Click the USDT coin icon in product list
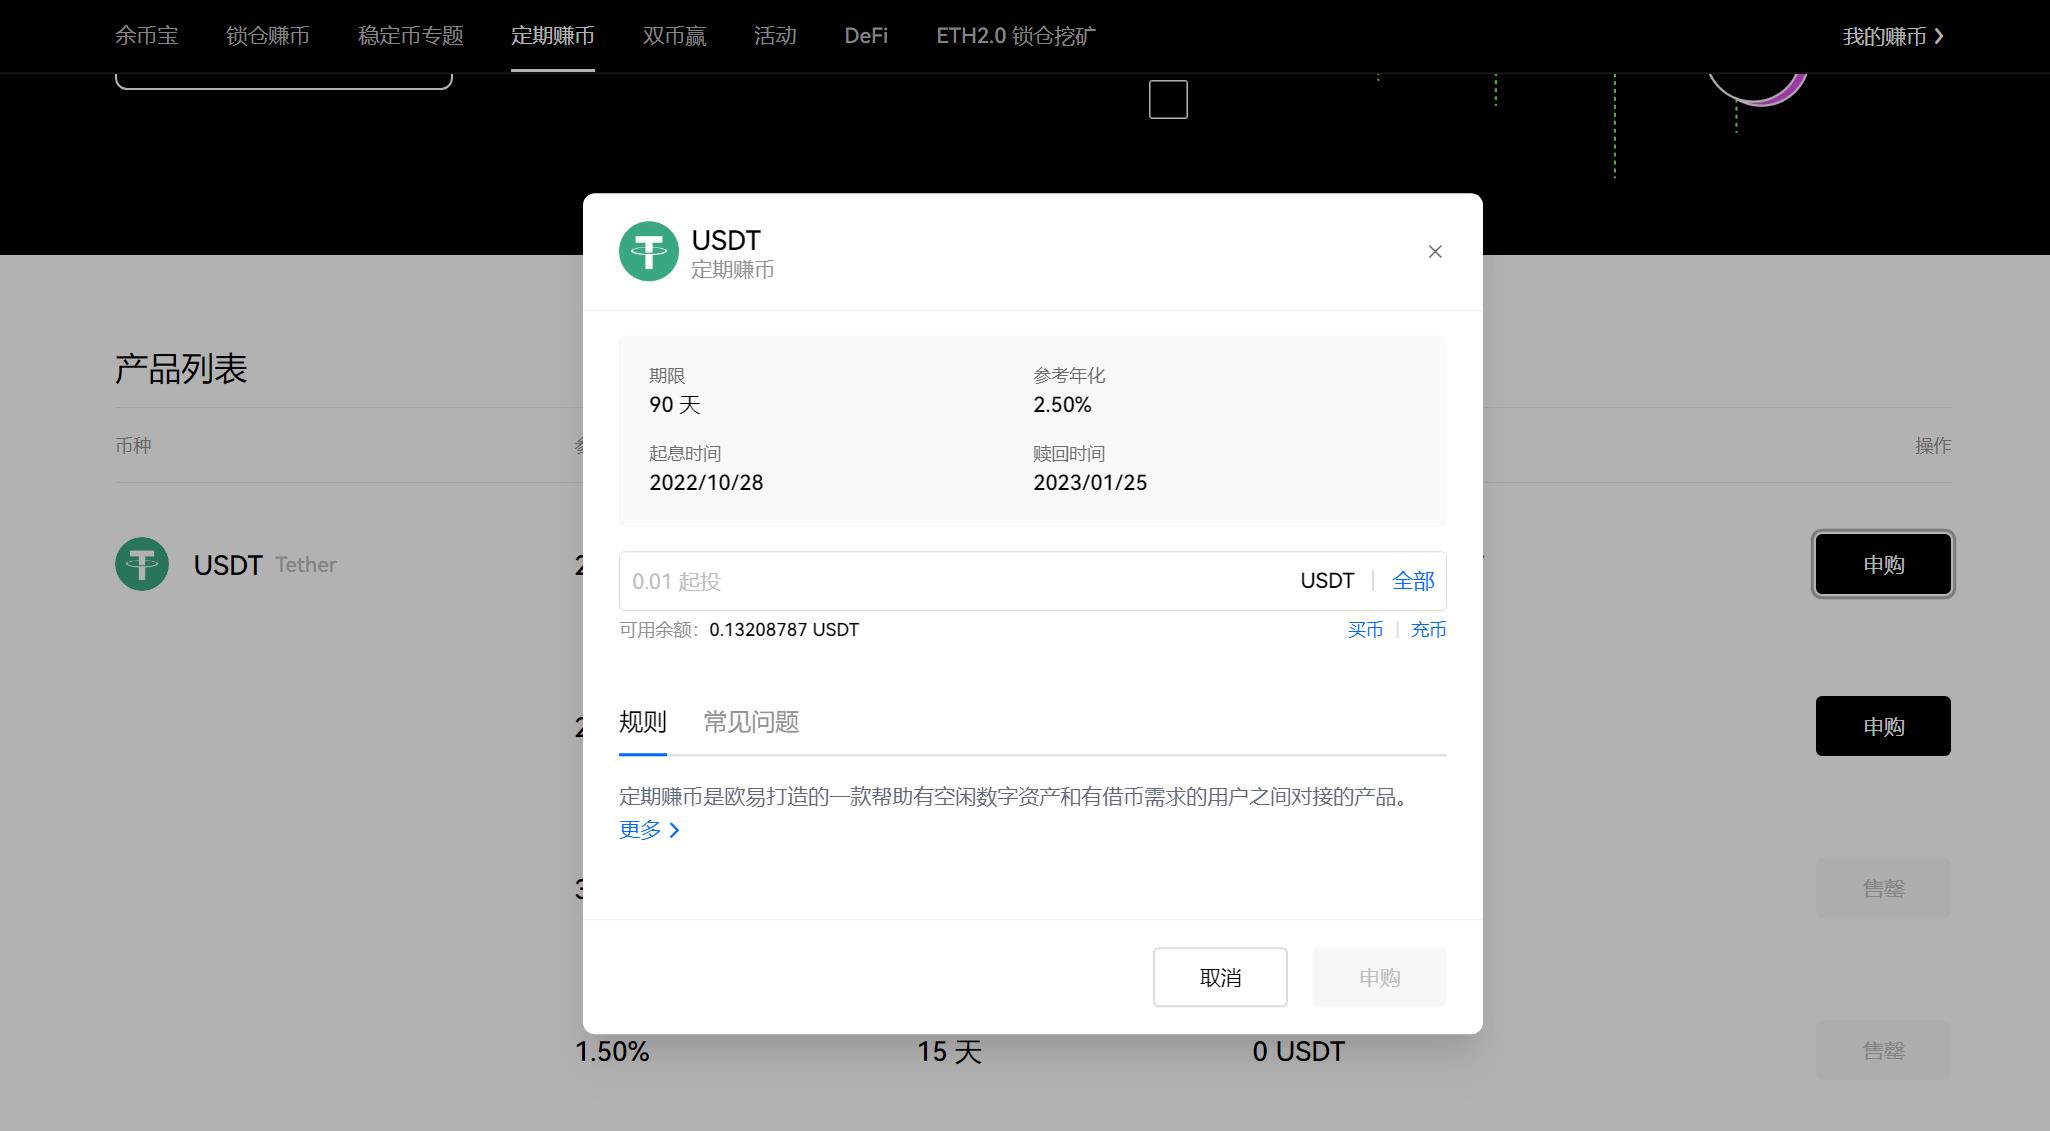This screenshot has height=1131, width=2050. [x=142, y=564]
